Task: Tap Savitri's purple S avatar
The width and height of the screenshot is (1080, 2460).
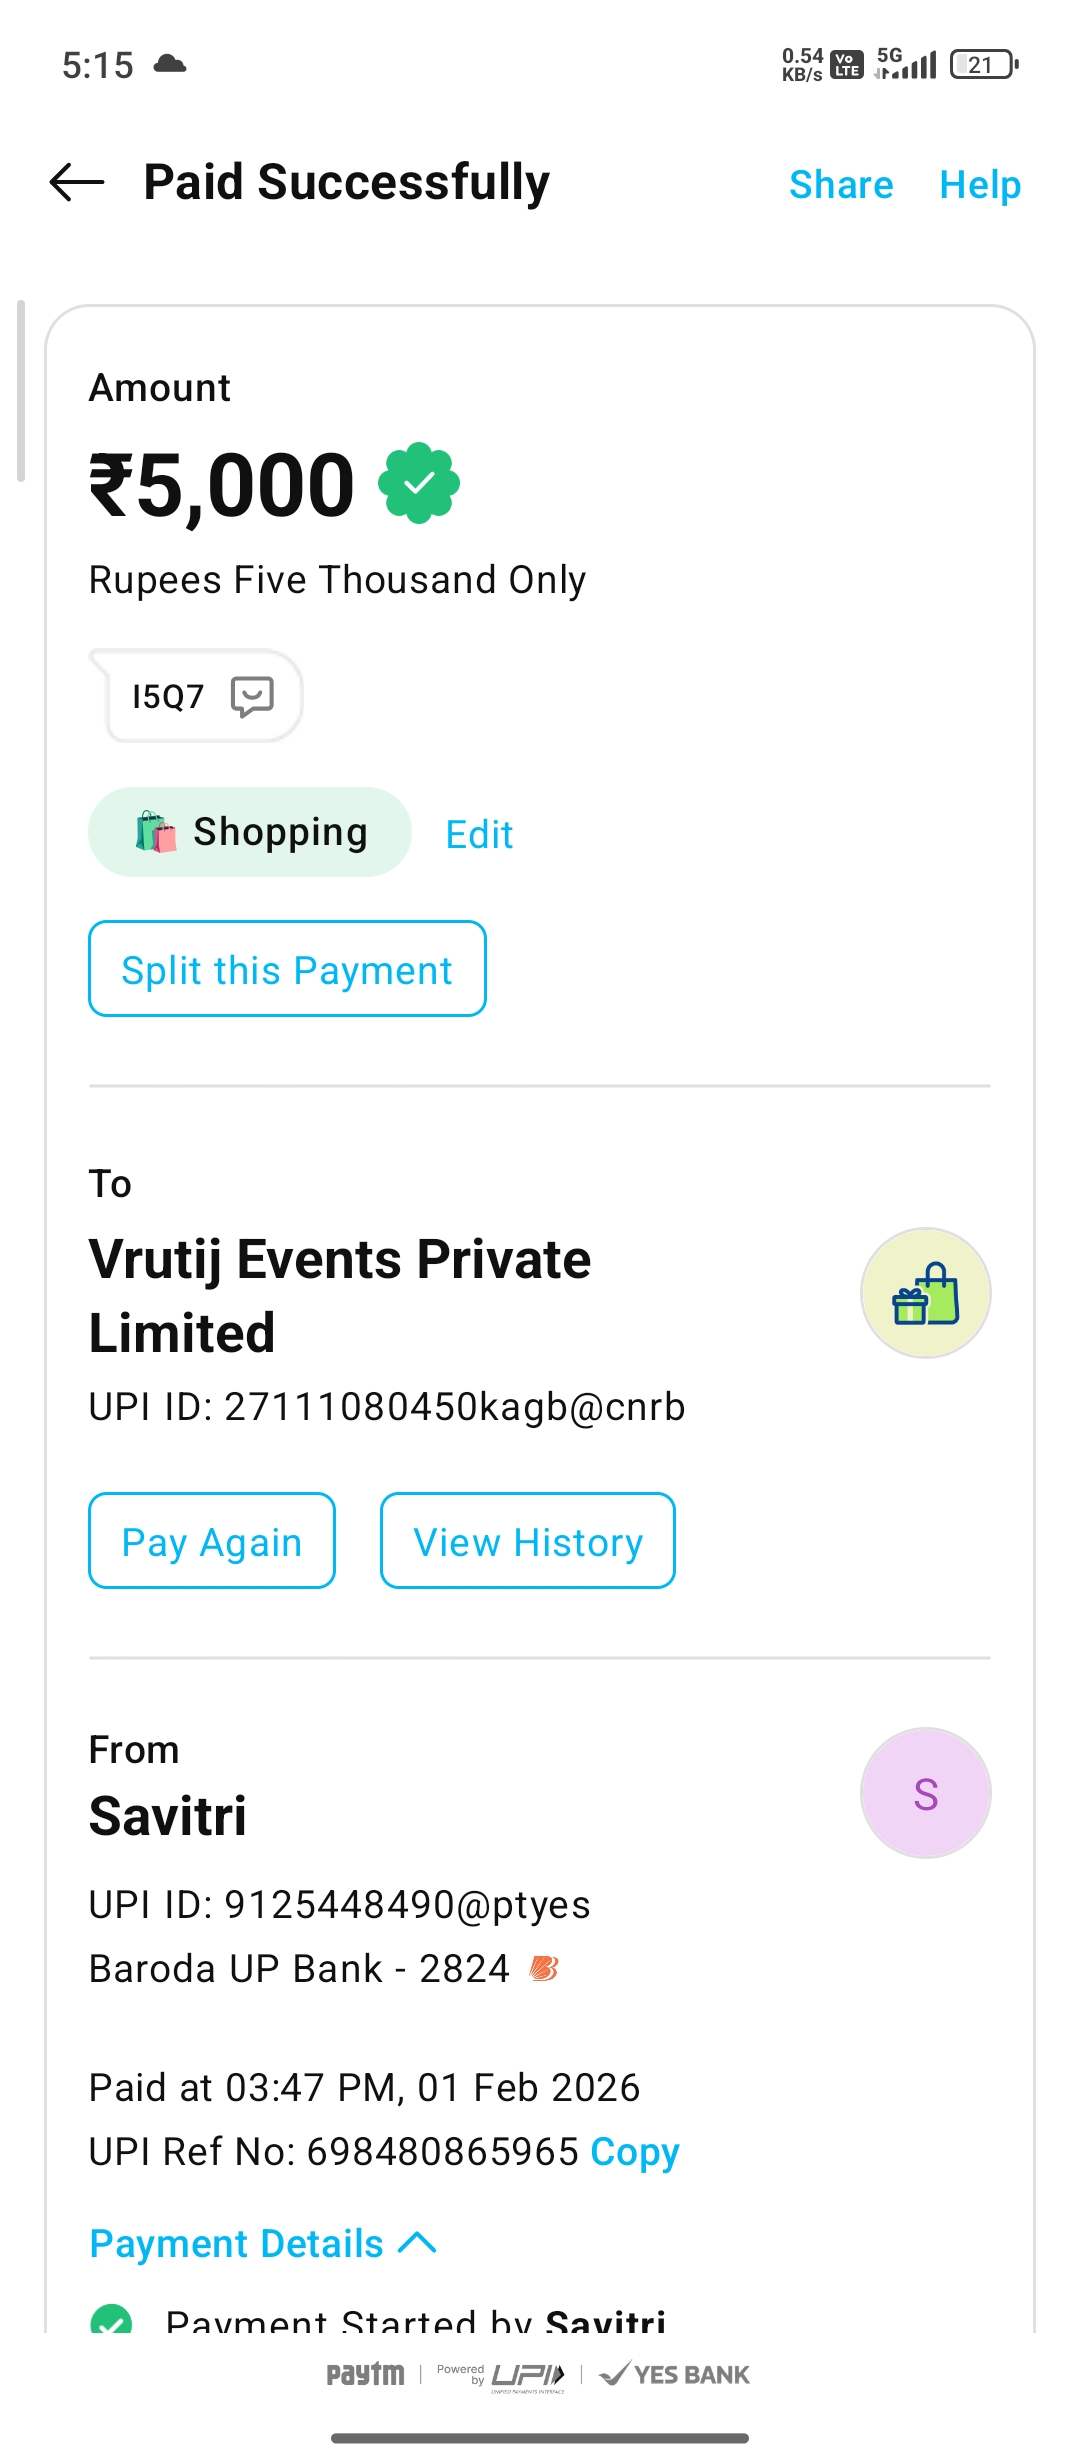Action: click(925, 1793)
